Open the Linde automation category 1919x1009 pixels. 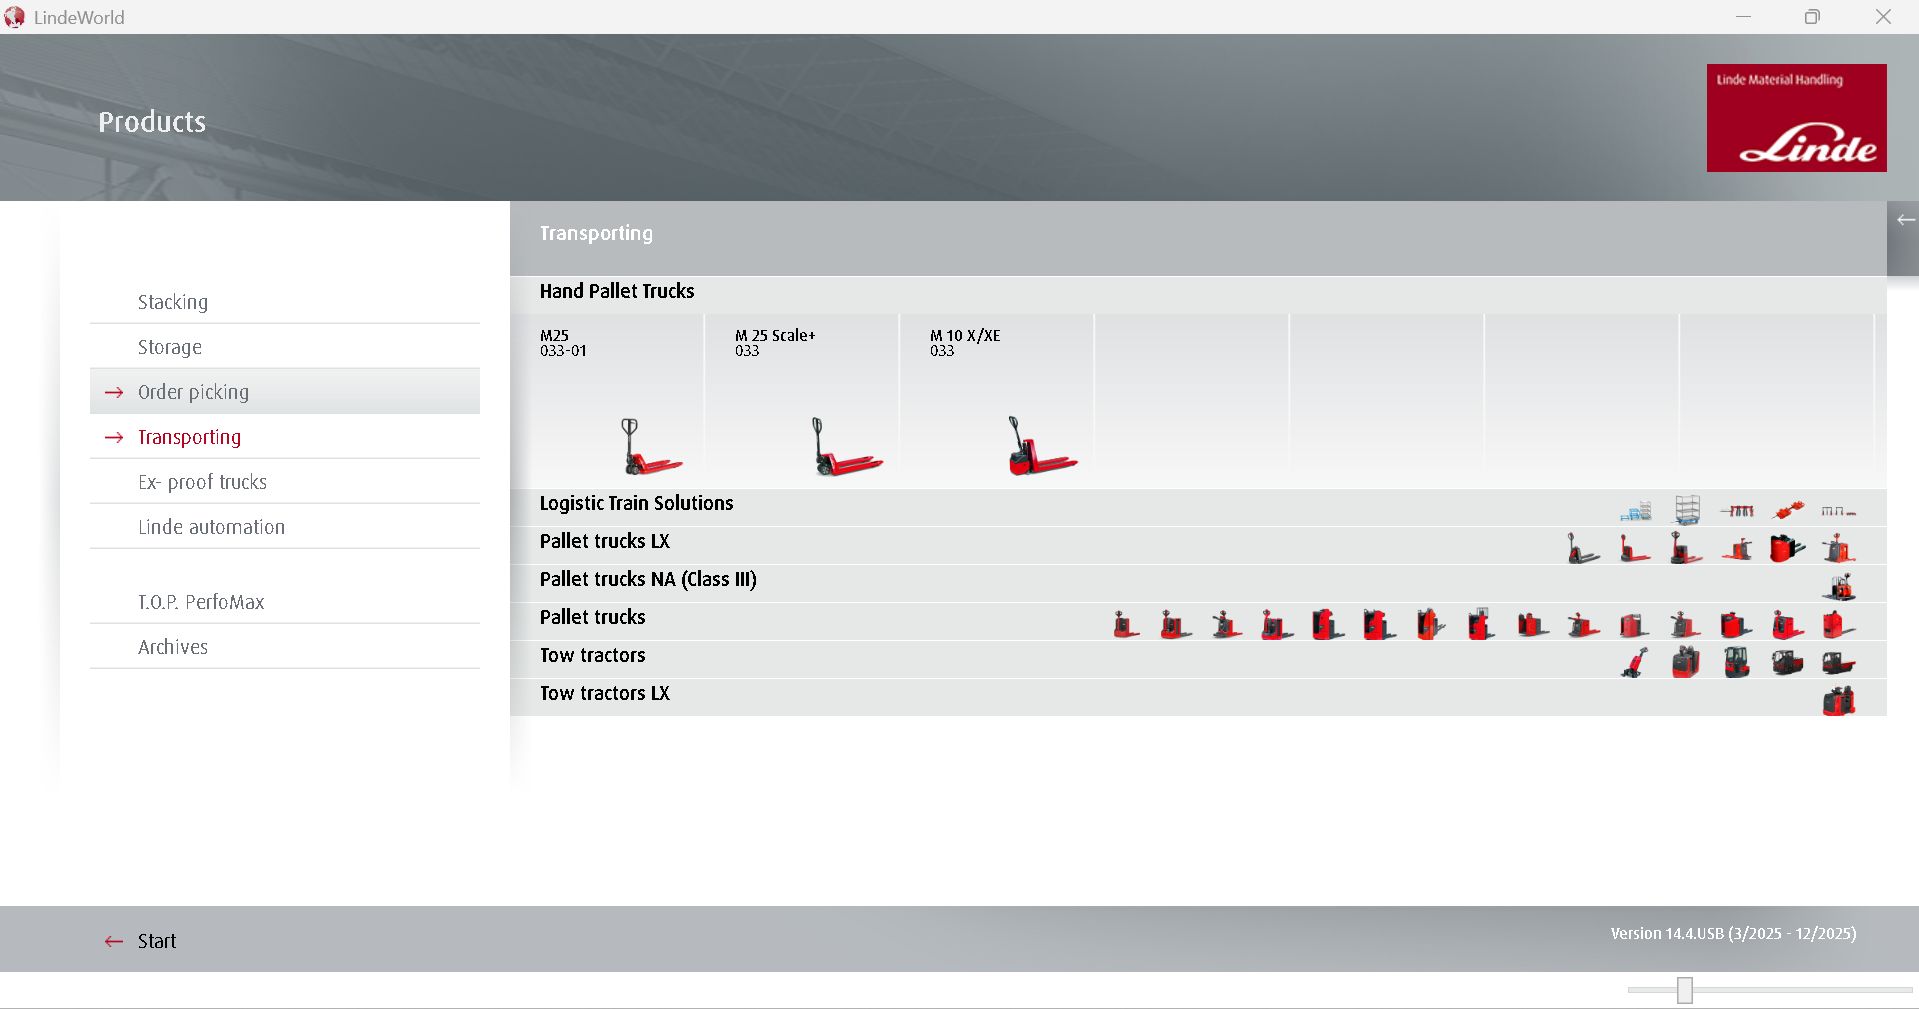285,527
